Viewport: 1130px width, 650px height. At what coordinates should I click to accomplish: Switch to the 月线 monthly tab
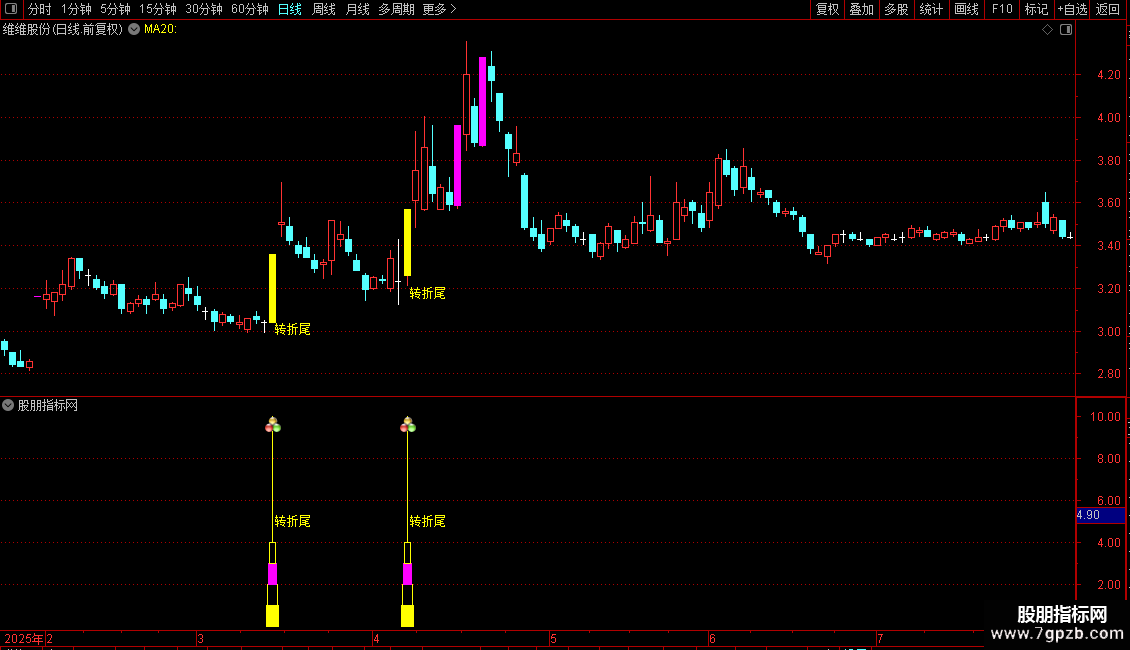click(357, 9)
